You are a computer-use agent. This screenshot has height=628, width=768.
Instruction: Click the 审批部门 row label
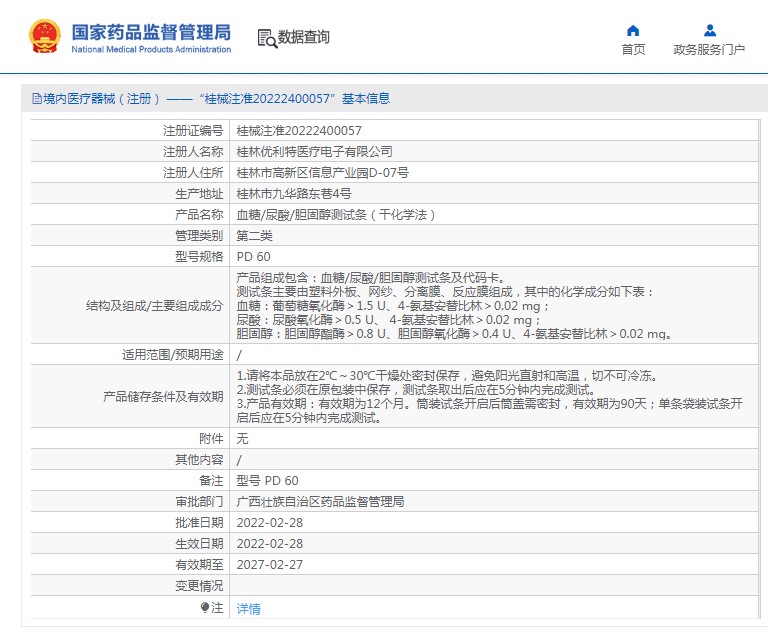click(x=199, y=502)
